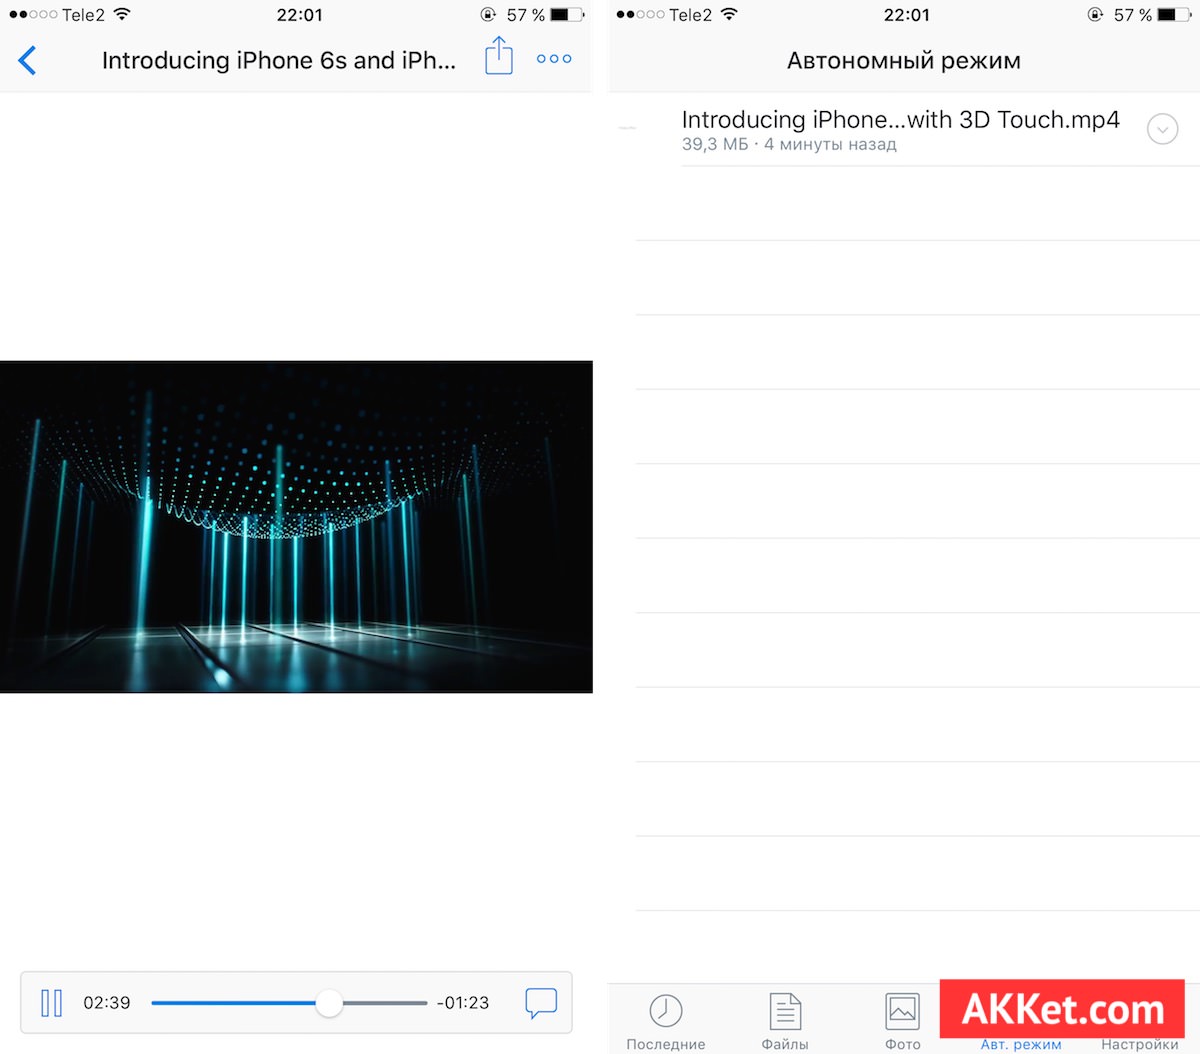Pause the video playback
Screen dimensions: 1200x1054
[51, 1002]
